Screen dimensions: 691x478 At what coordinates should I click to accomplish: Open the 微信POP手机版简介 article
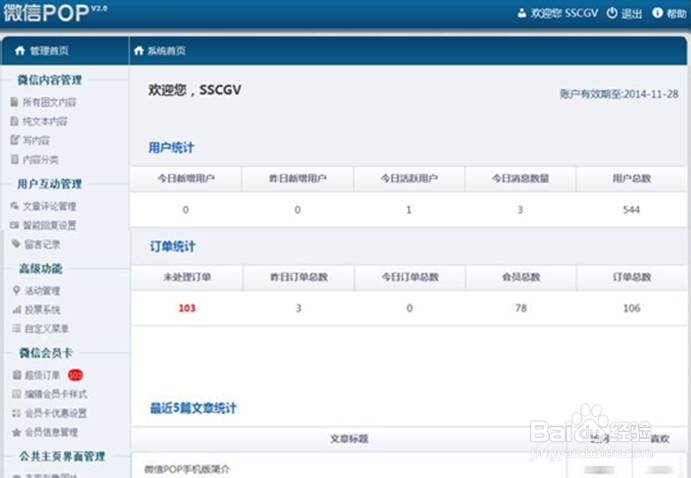[x=187, y=469]
